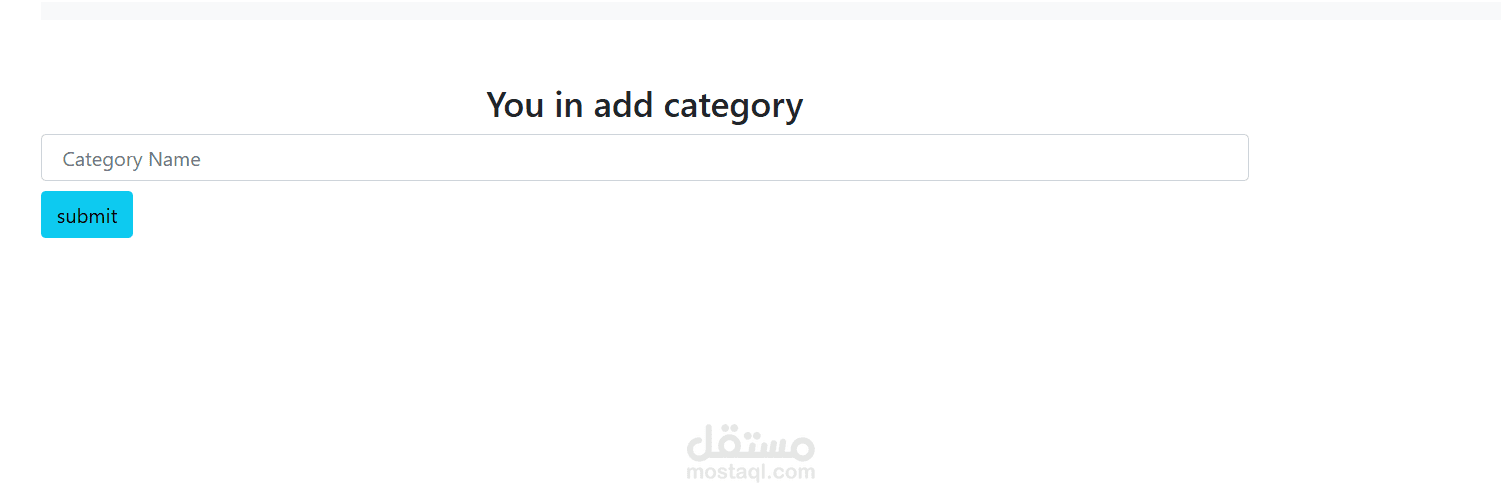Click the word "You" in the heading

[x=515, y=104]
